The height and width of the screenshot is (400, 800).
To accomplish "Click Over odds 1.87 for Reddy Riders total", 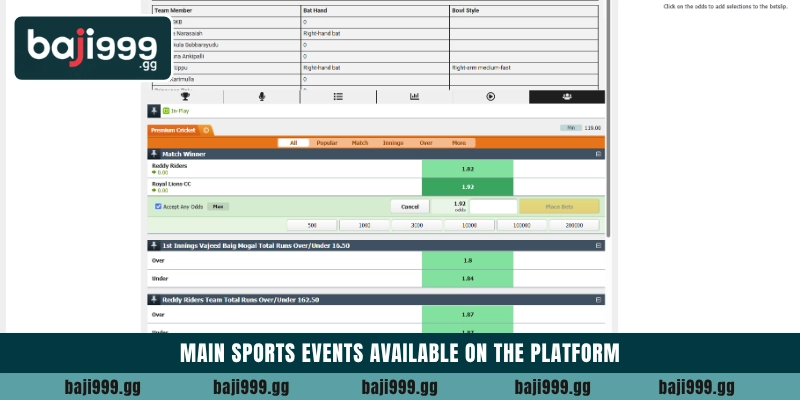I will click(x=467, y=315).
